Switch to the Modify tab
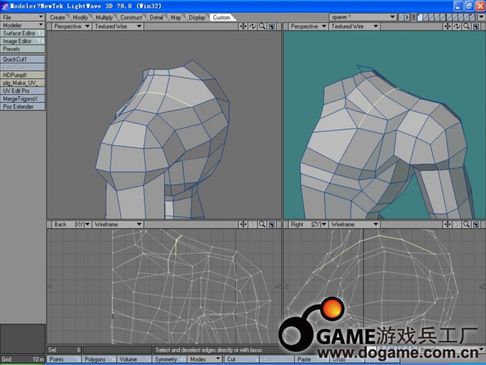Screen dimensions: 486x365 coord(80,17)
